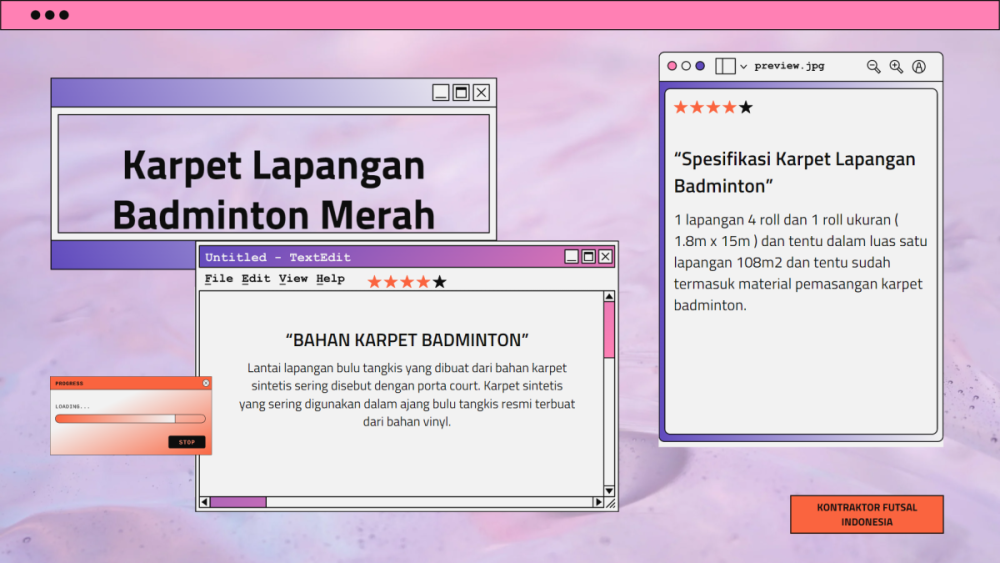This screenshot has height=563, width=1000.
Task: Open the Help menu in TextEdit
Action: click(x=330, y=279)
